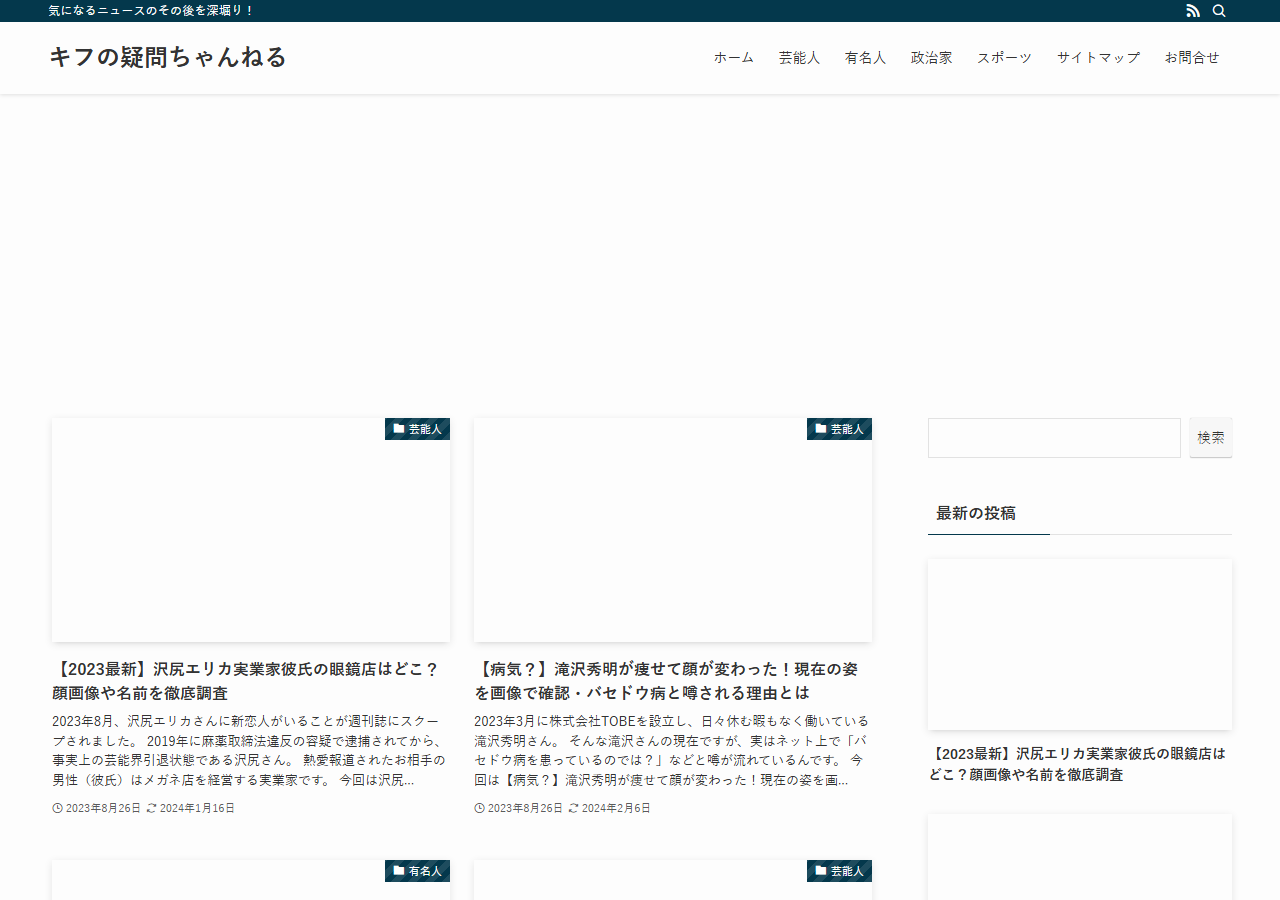Screen dimensions: 1280x900
Task: Click 芸能人 category badge on first article
Action: 417,429
